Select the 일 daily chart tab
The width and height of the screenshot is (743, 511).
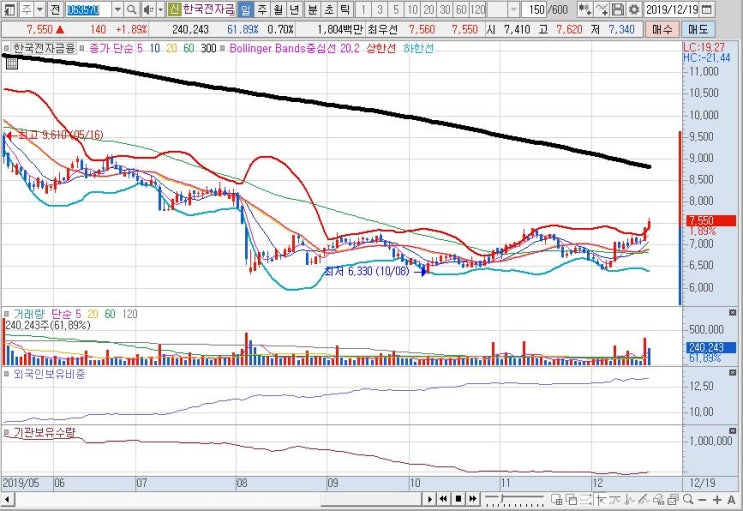pos(245,9)
